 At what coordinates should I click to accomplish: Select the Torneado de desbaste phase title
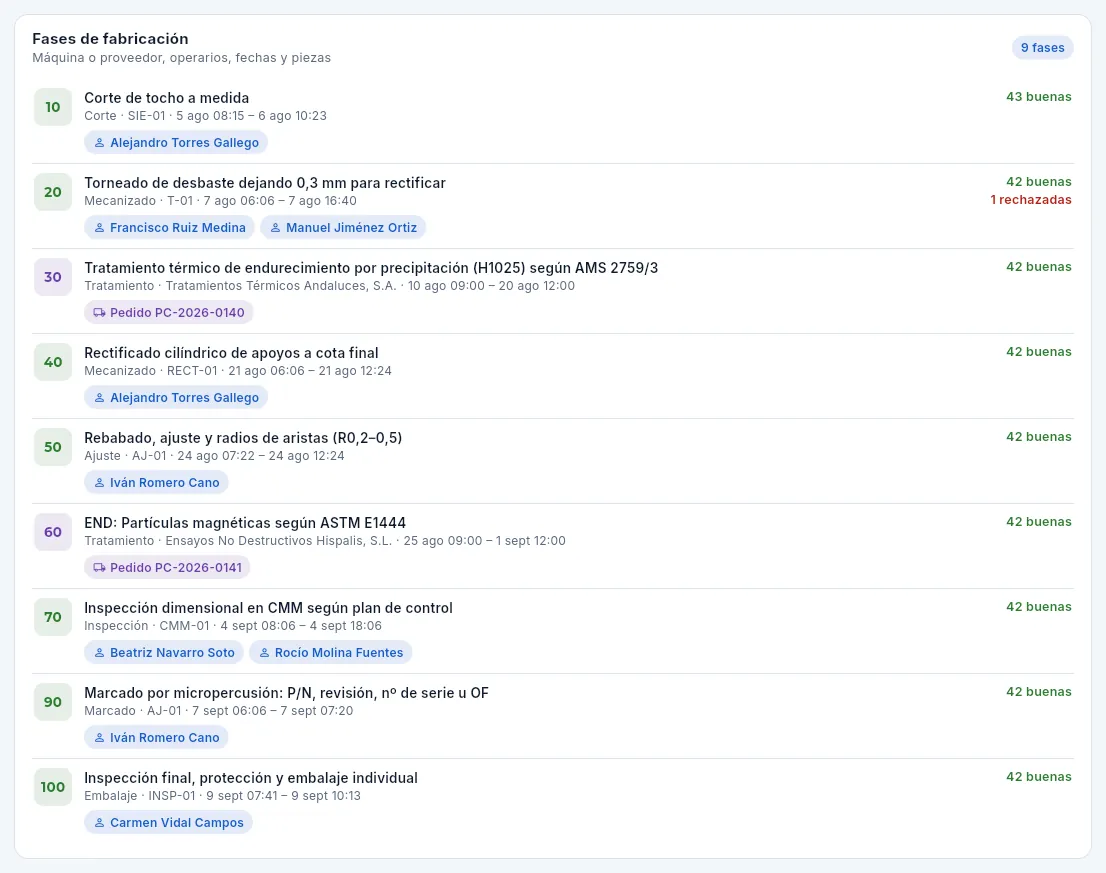click(265, 183)
